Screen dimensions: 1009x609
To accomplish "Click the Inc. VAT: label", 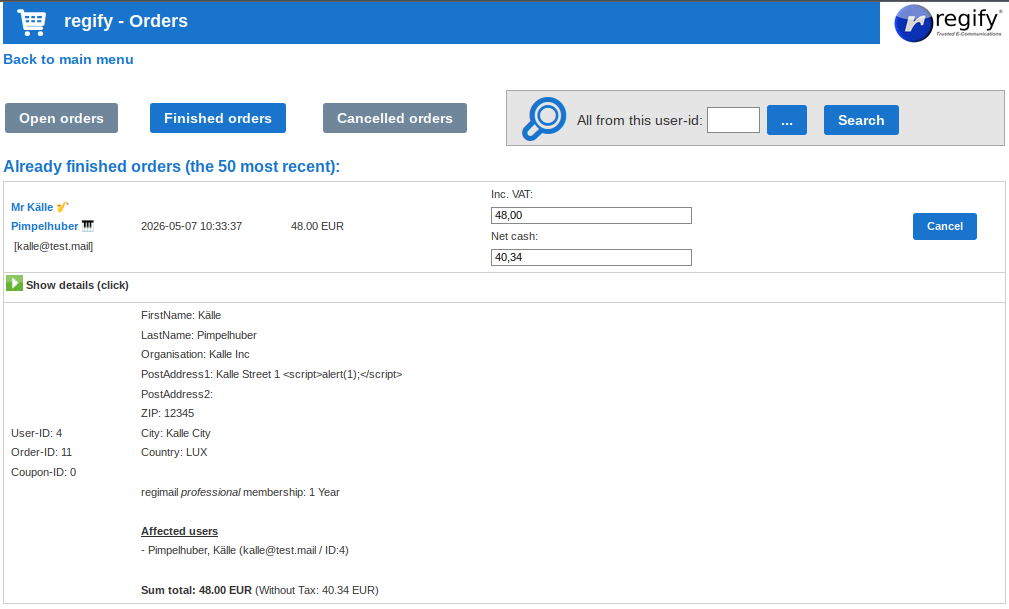I will tap(512, 194).
